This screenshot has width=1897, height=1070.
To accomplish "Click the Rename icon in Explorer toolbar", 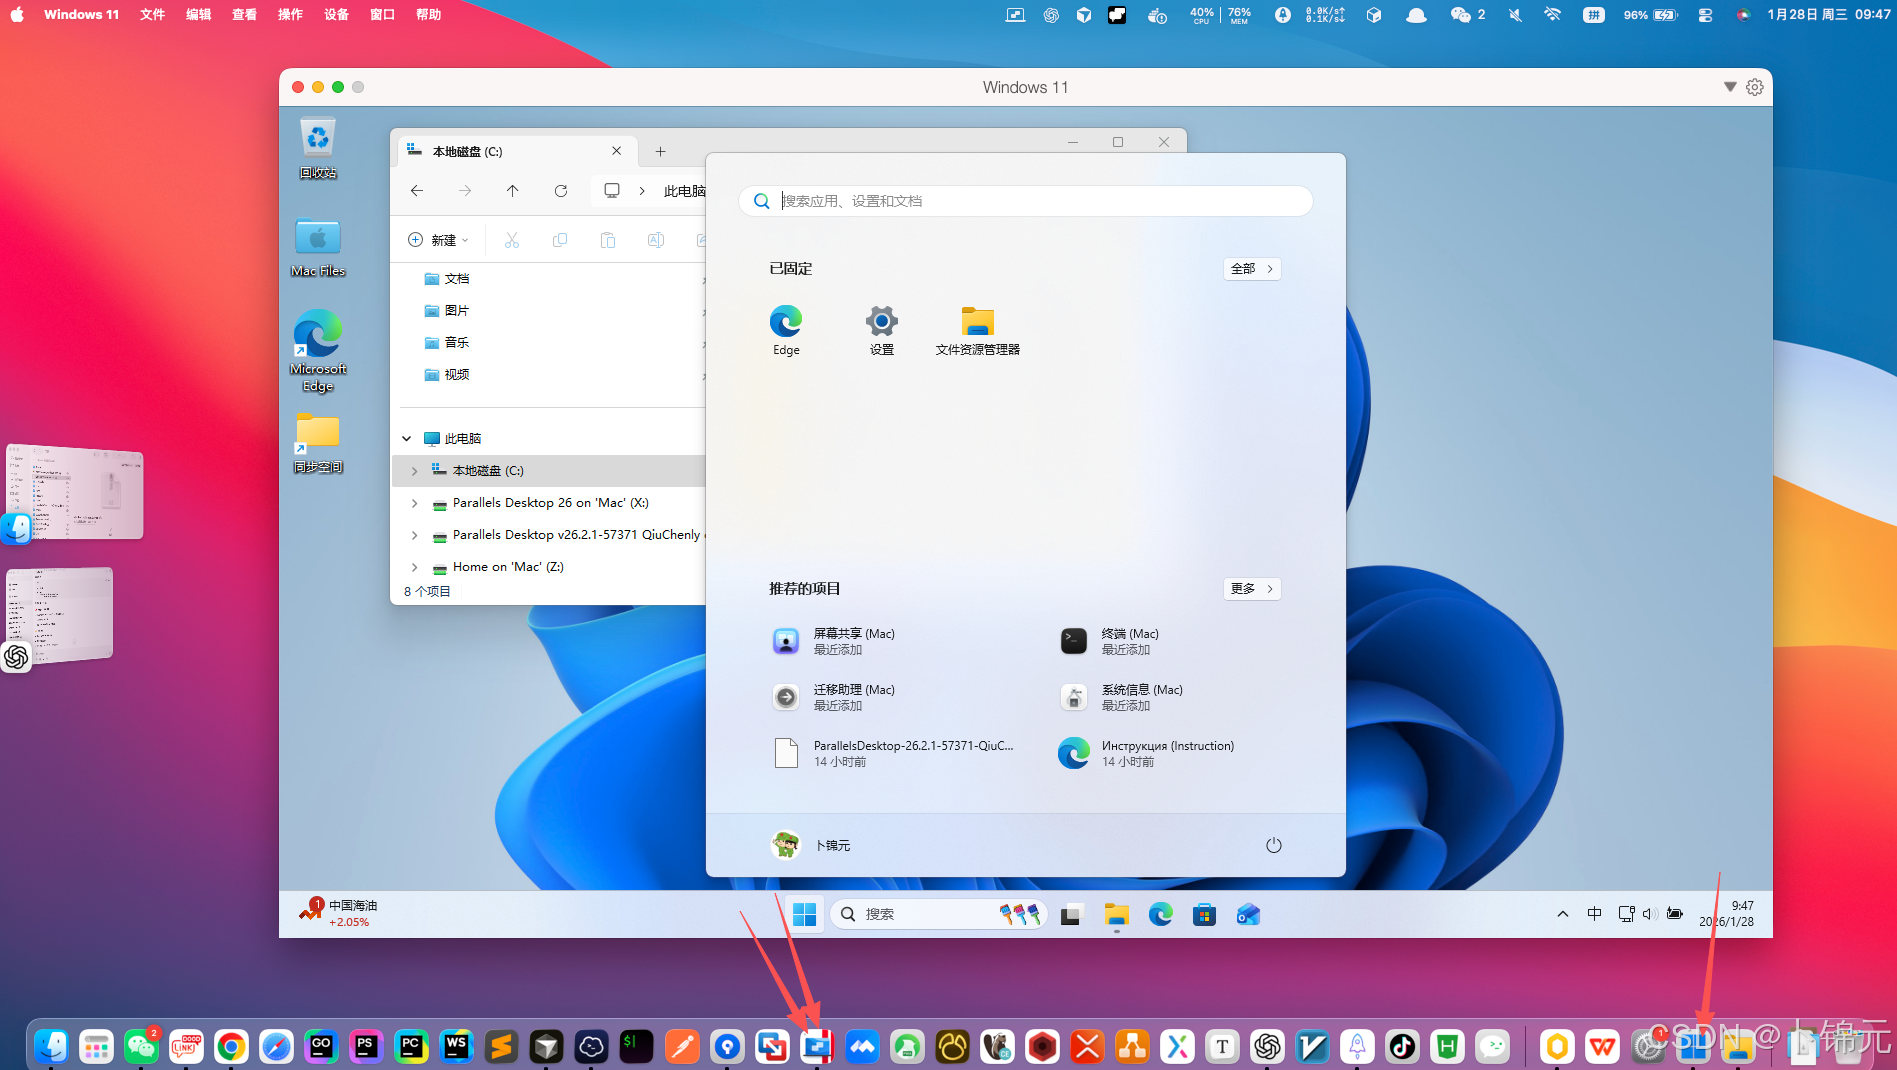I will click(x=656, y=240).
